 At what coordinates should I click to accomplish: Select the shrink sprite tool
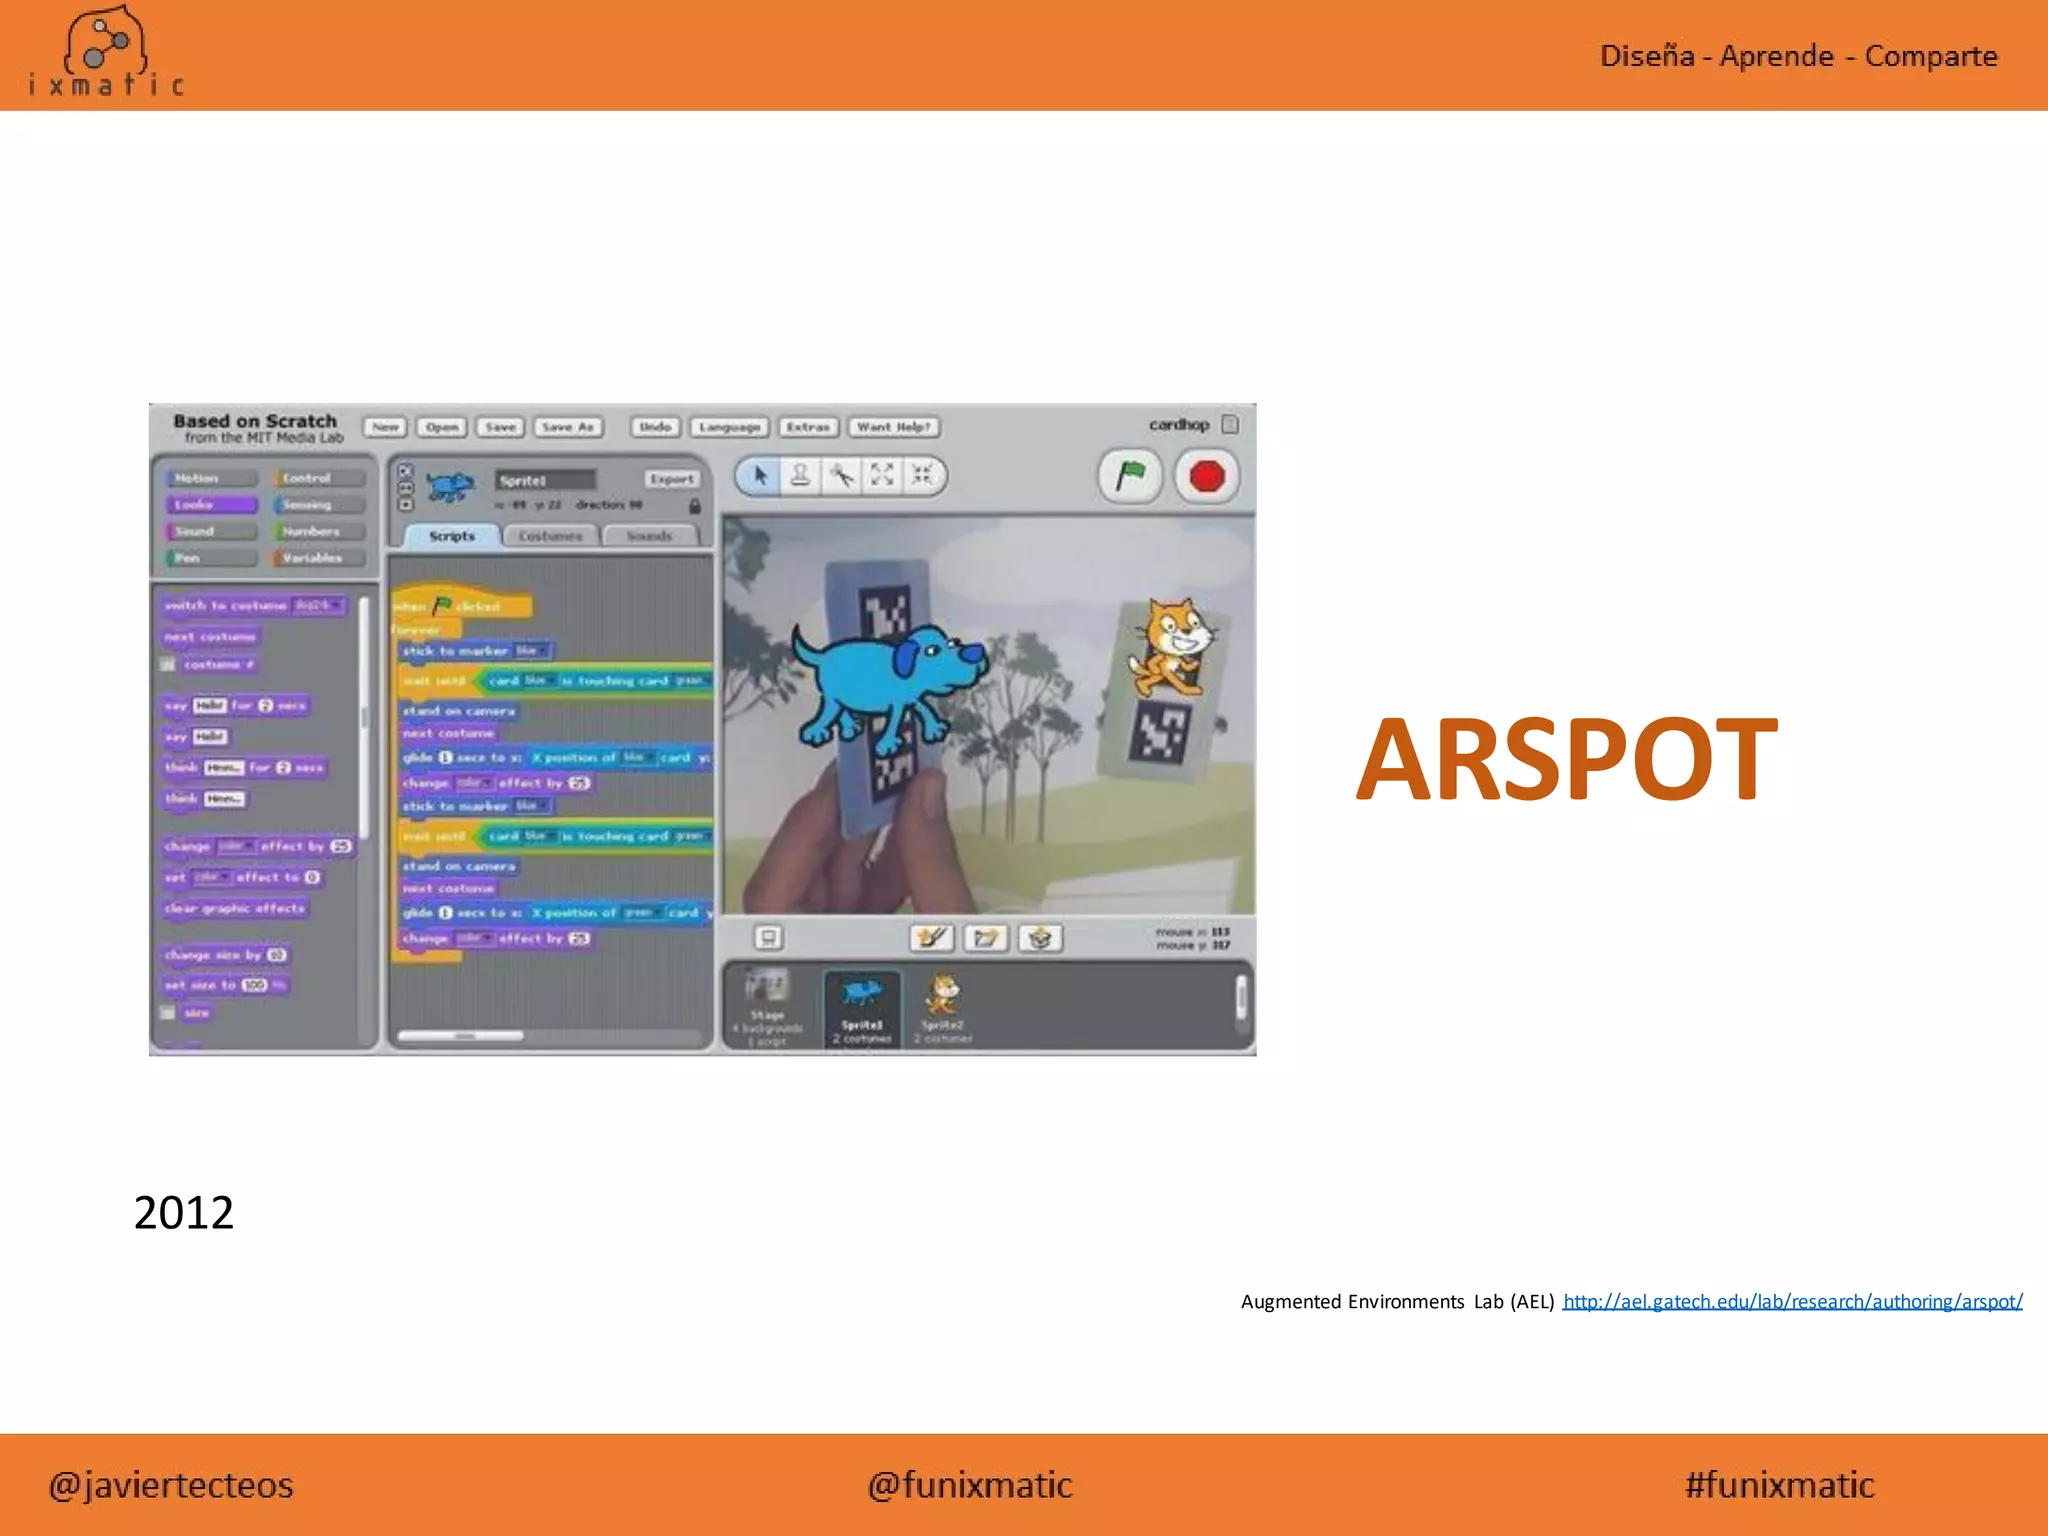pos(922,476)
